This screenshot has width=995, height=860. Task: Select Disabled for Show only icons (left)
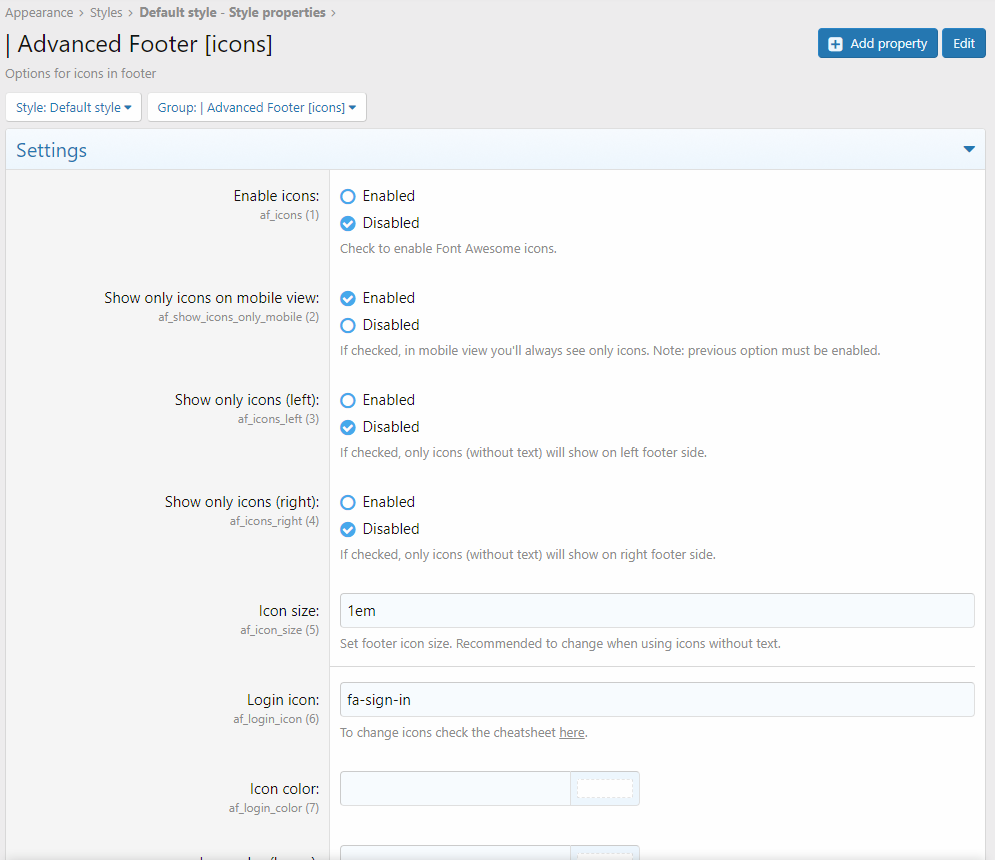click(x=348, y=428)
